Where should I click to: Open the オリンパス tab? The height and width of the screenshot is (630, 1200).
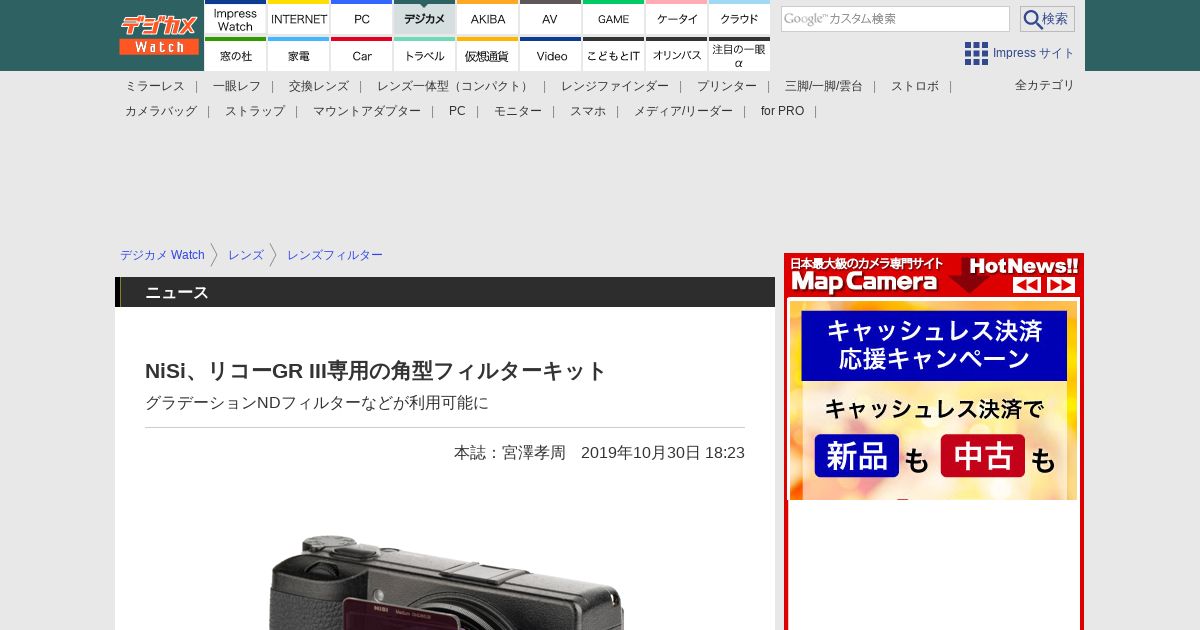[x=677, y=54]
